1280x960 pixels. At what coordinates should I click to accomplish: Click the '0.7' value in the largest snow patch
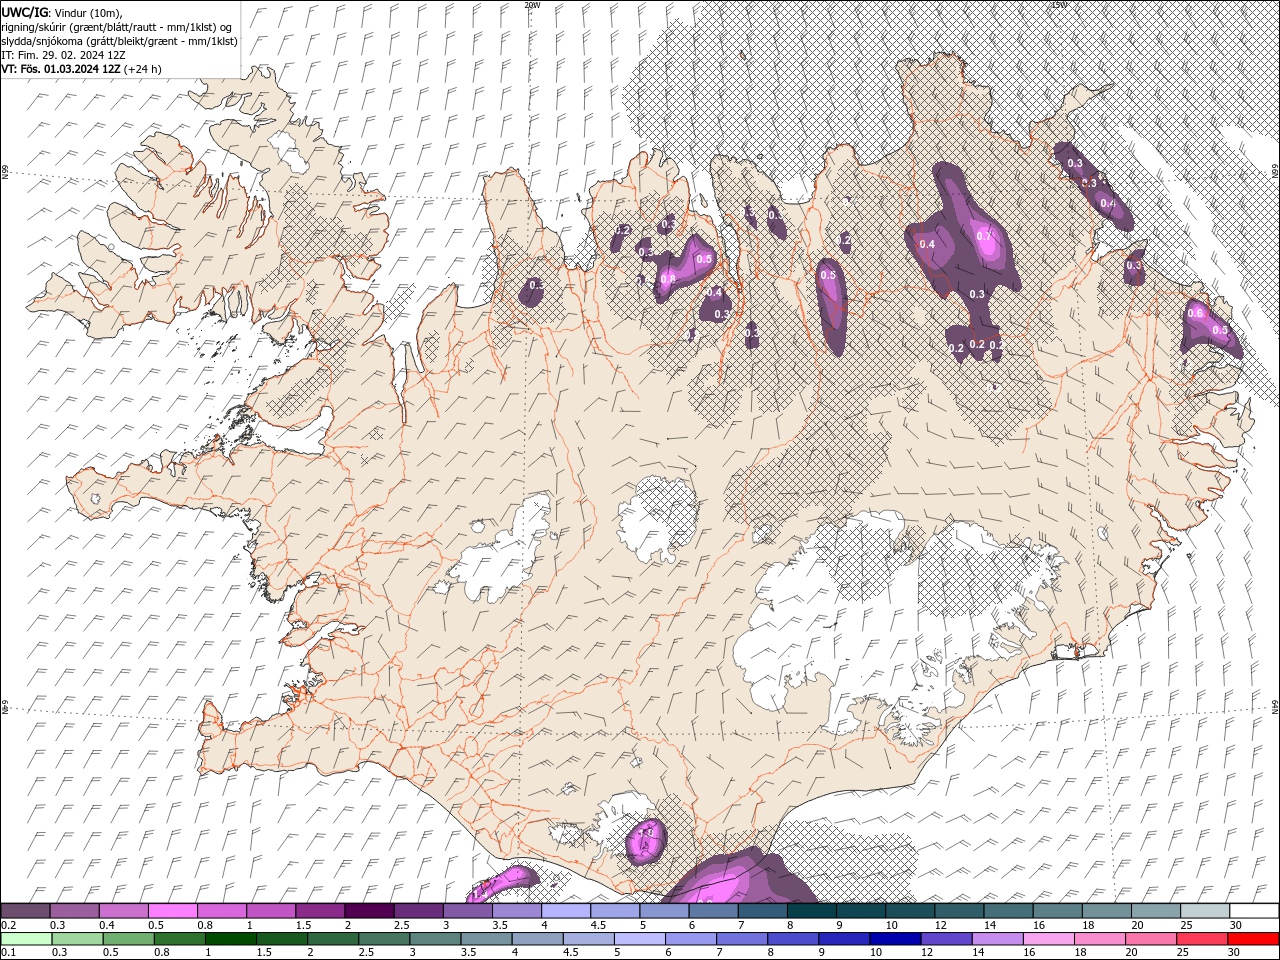(984, 236)
